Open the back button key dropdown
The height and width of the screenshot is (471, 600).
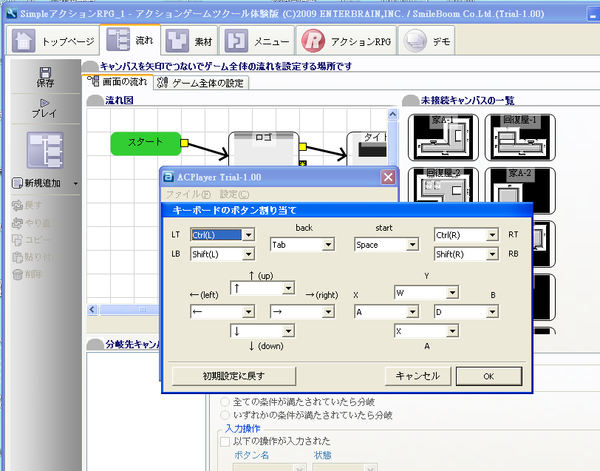[x=328, y=244]
